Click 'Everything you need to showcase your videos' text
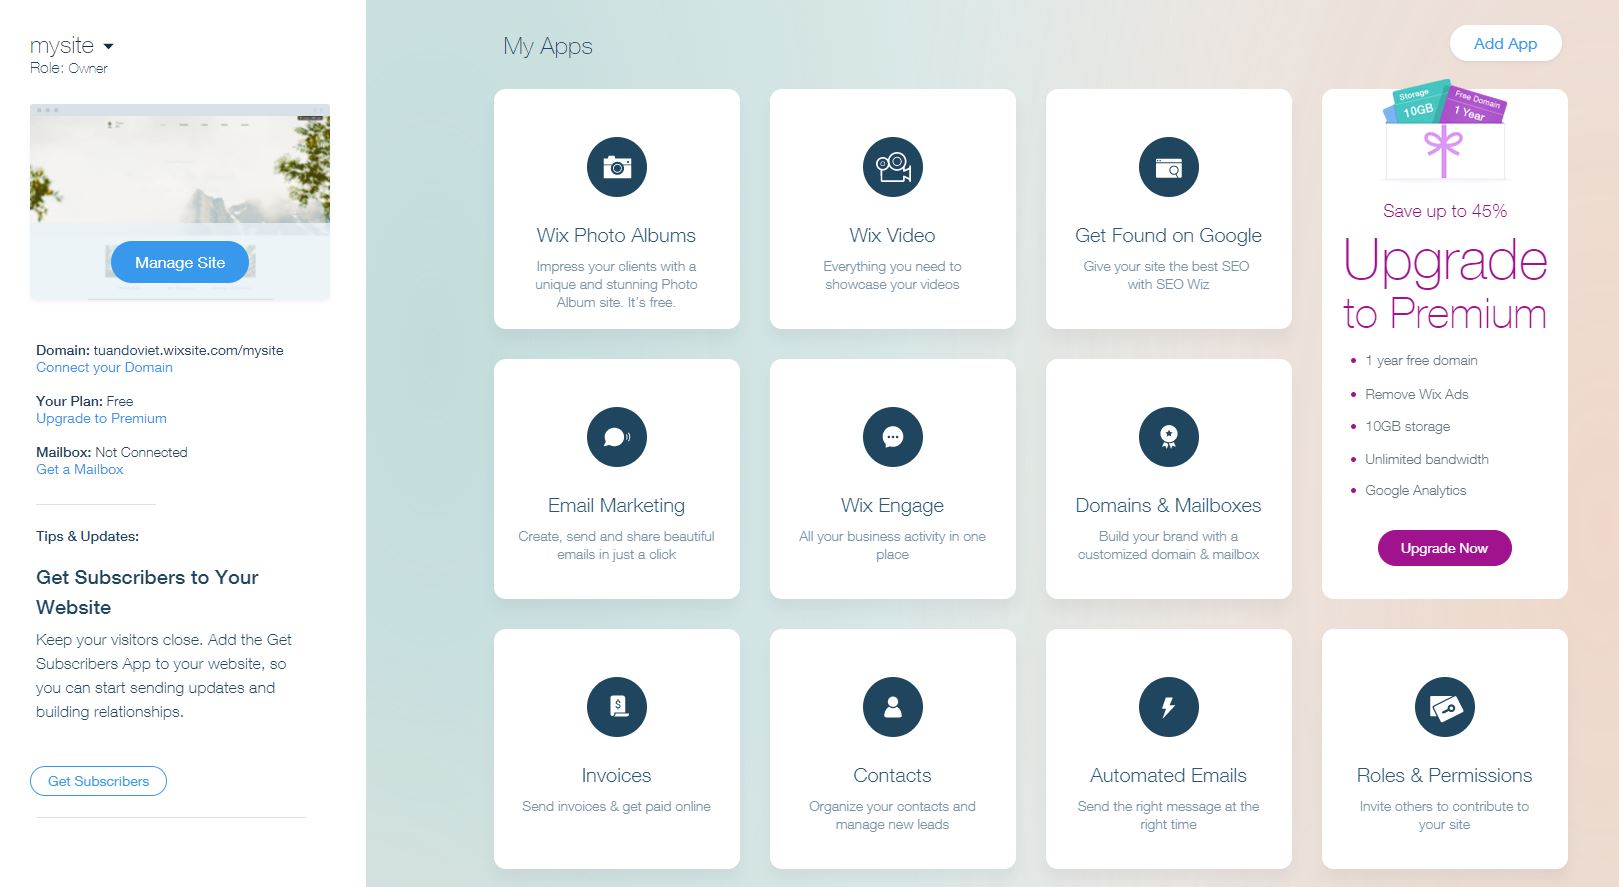The image size is (1619, 887). tap(892, 275)
